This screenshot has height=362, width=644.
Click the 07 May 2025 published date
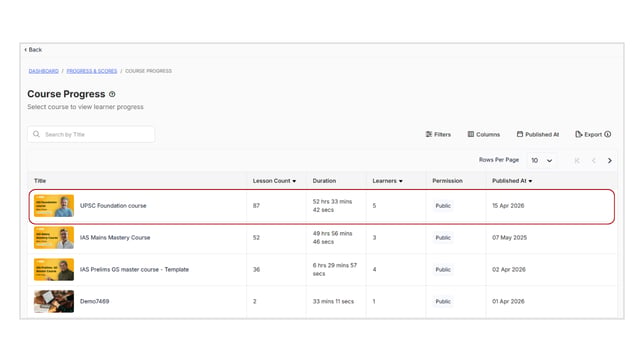[x=509, y=237]
